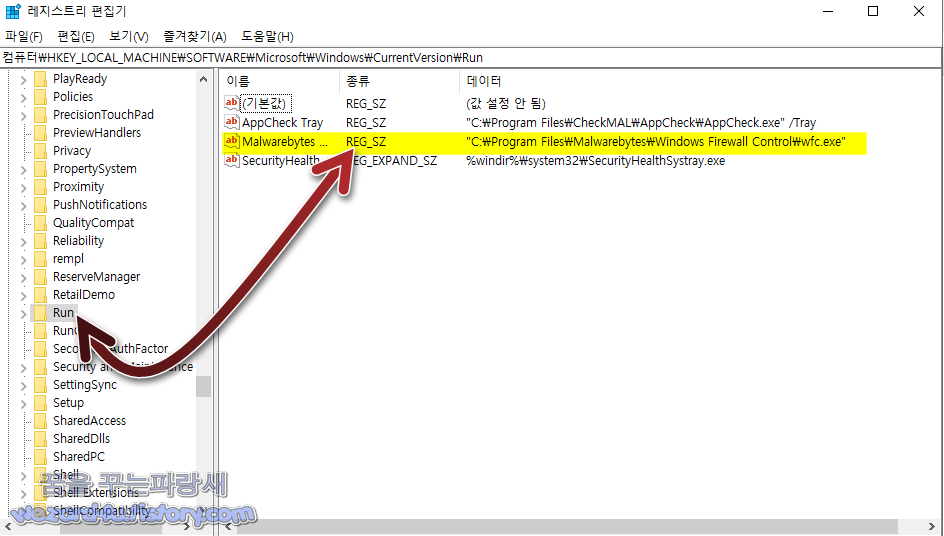
Task: Click the AppCheck.exe /Tray data text
Action: 641,122
